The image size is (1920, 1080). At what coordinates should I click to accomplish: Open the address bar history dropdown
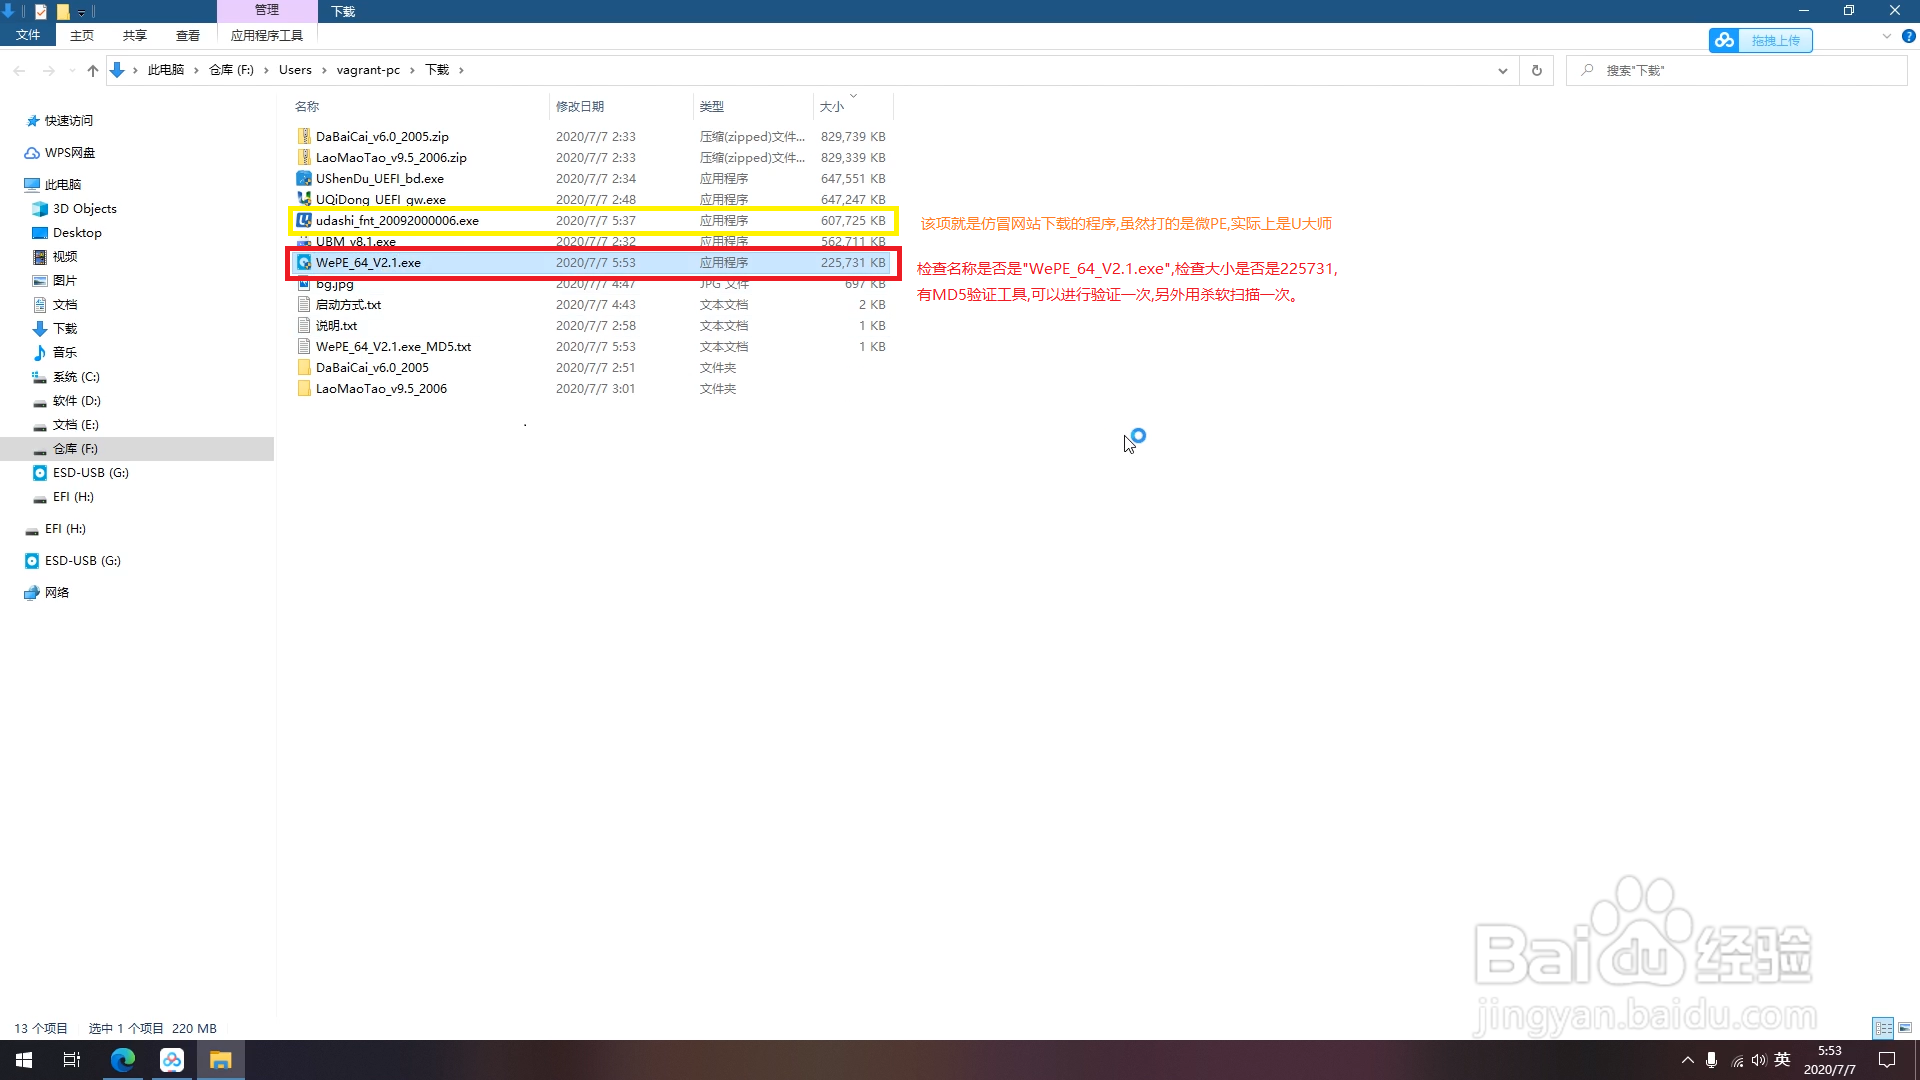(x=1502, y=70)
